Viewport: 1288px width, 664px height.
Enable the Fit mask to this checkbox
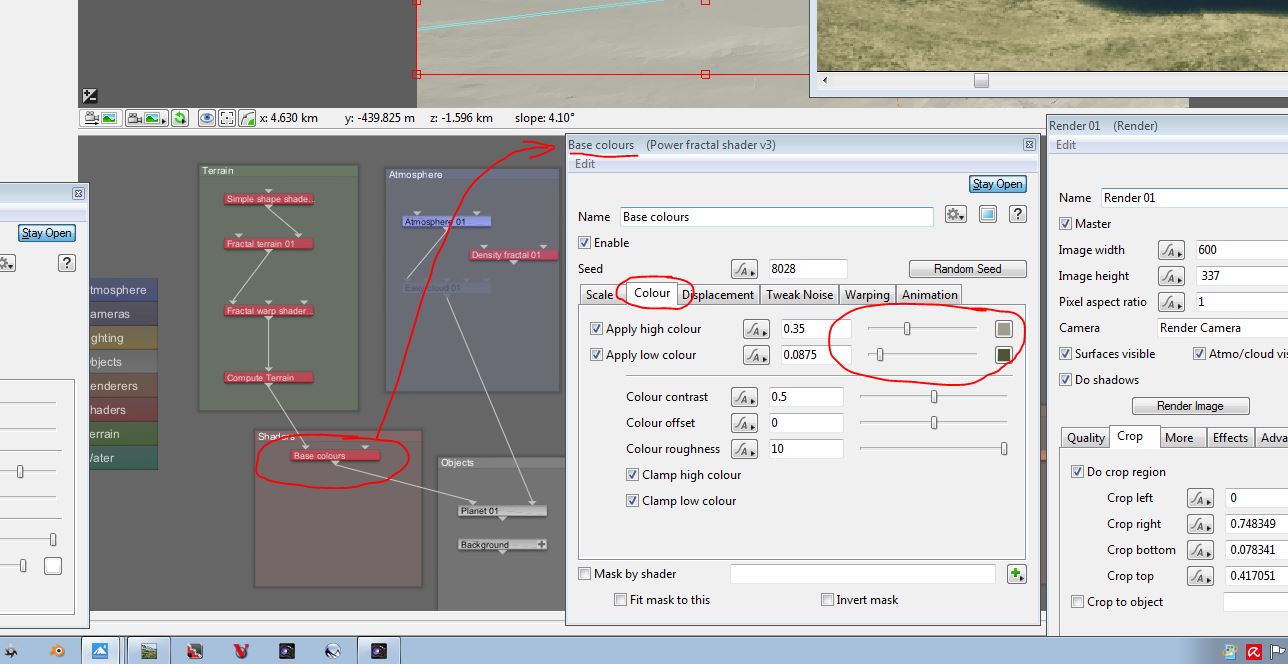(621, 600)
